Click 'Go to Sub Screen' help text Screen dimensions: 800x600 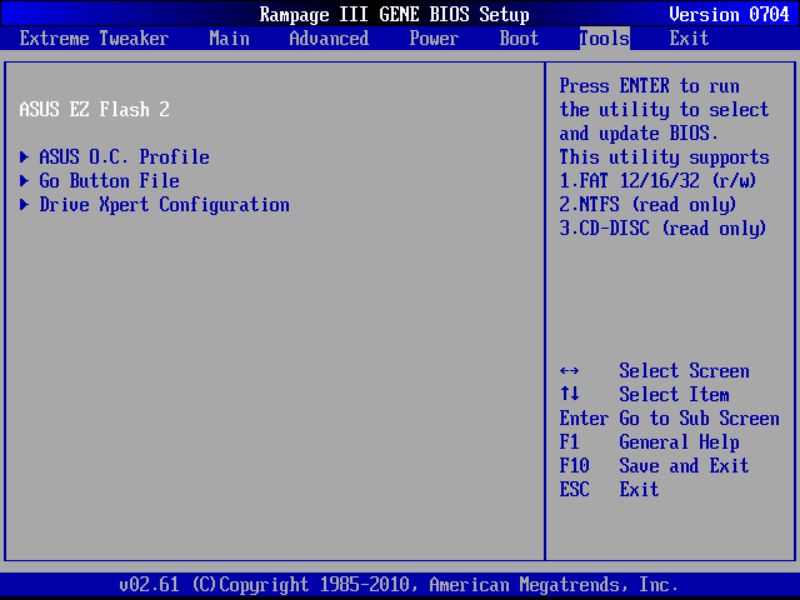699,418
